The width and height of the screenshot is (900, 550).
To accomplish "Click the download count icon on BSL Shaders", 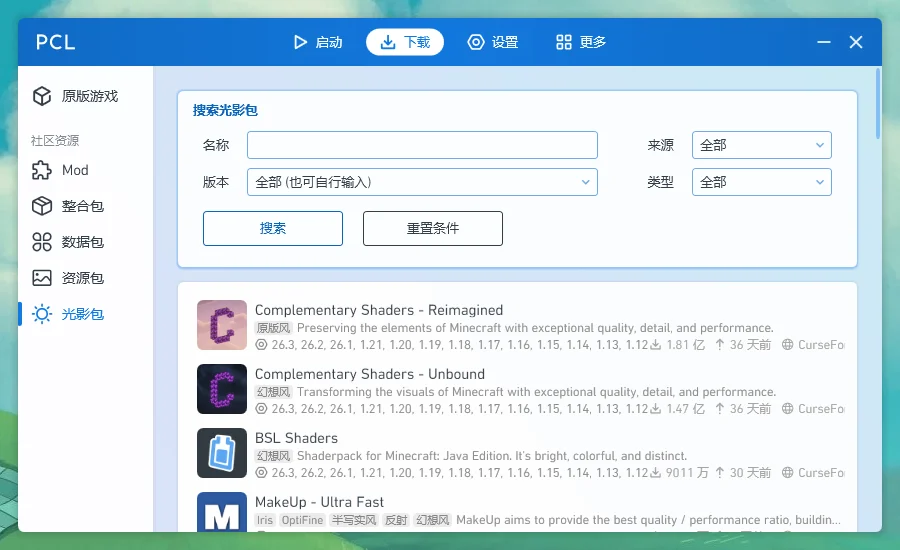I will pos(656,473).
